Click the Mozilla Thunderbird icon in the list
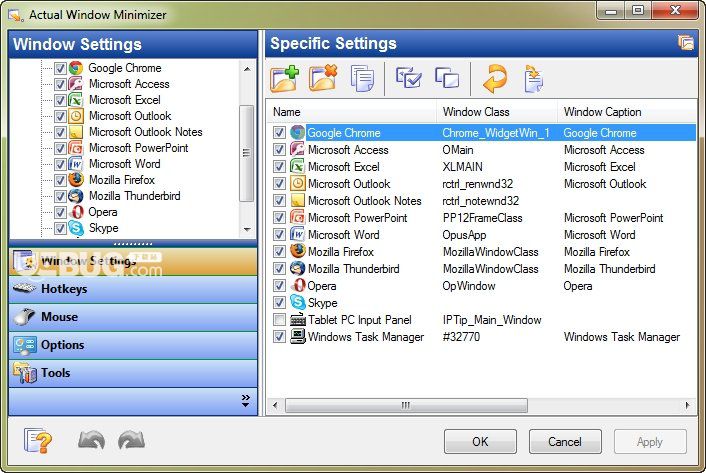 [x=297, y=268]
